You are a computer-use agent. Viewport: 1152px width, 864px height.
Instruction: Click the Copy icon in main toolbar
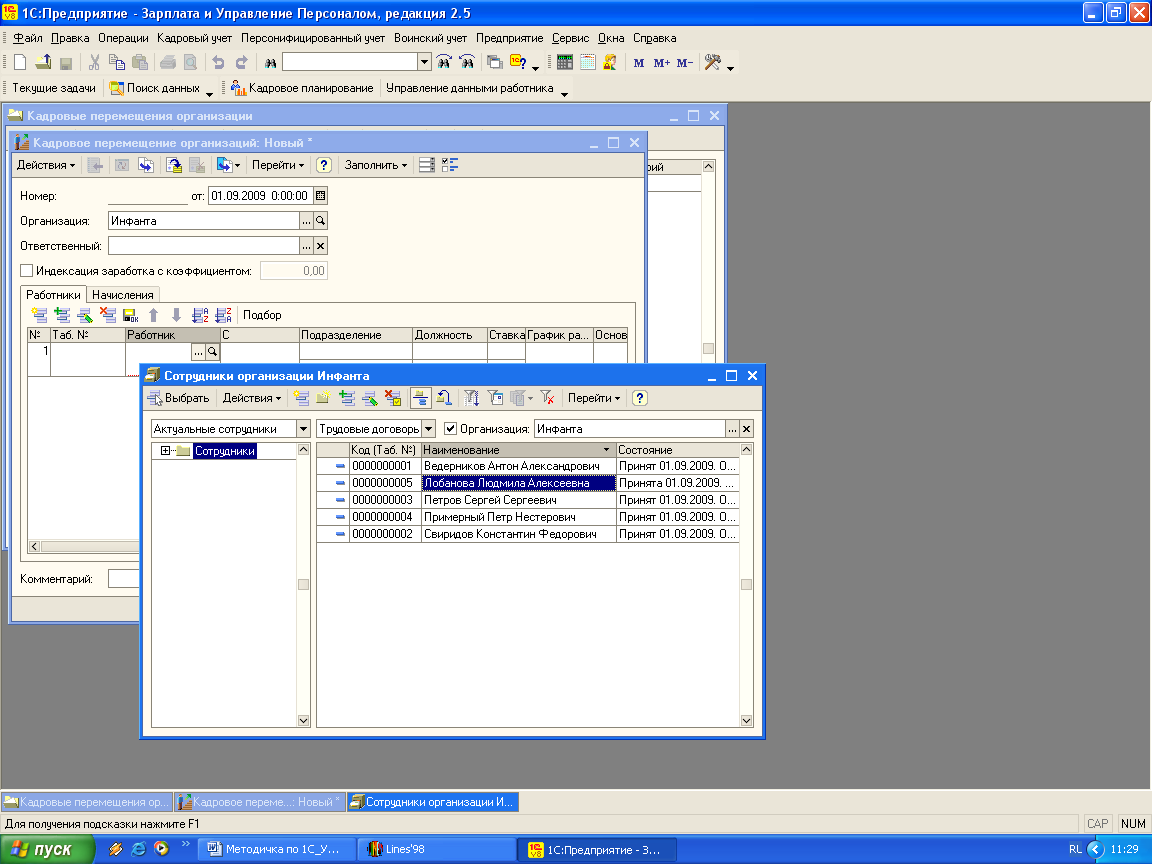tap(116, 62)
